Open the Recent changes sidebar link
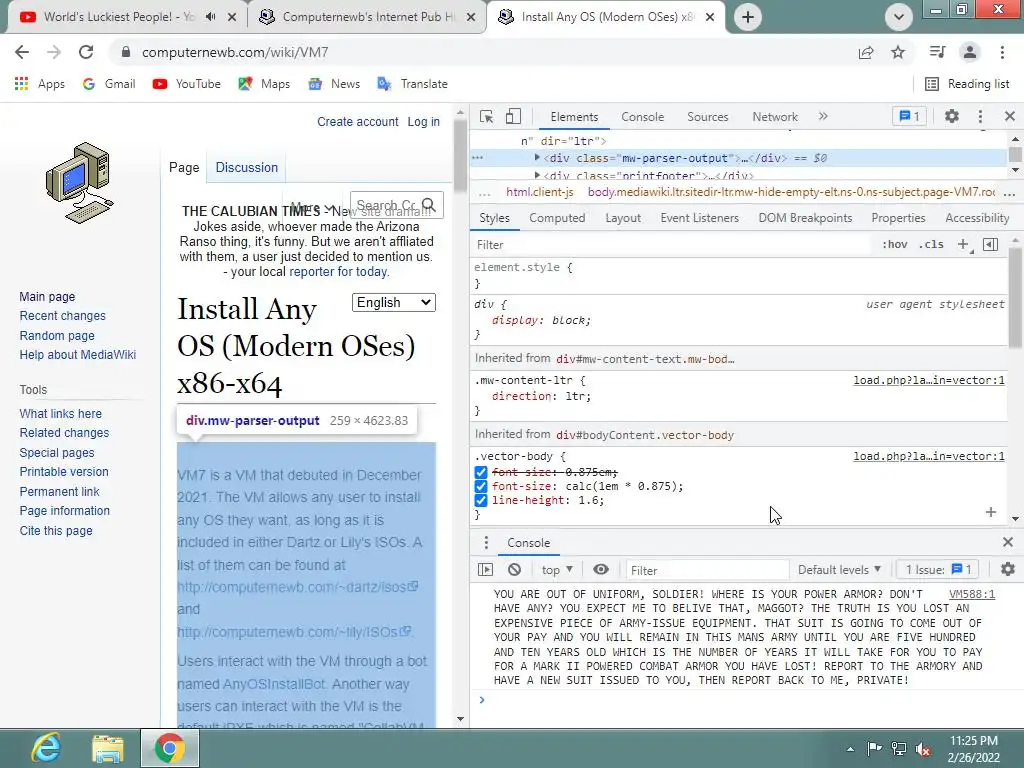1024x768 pixels. [x=63, y=315]
